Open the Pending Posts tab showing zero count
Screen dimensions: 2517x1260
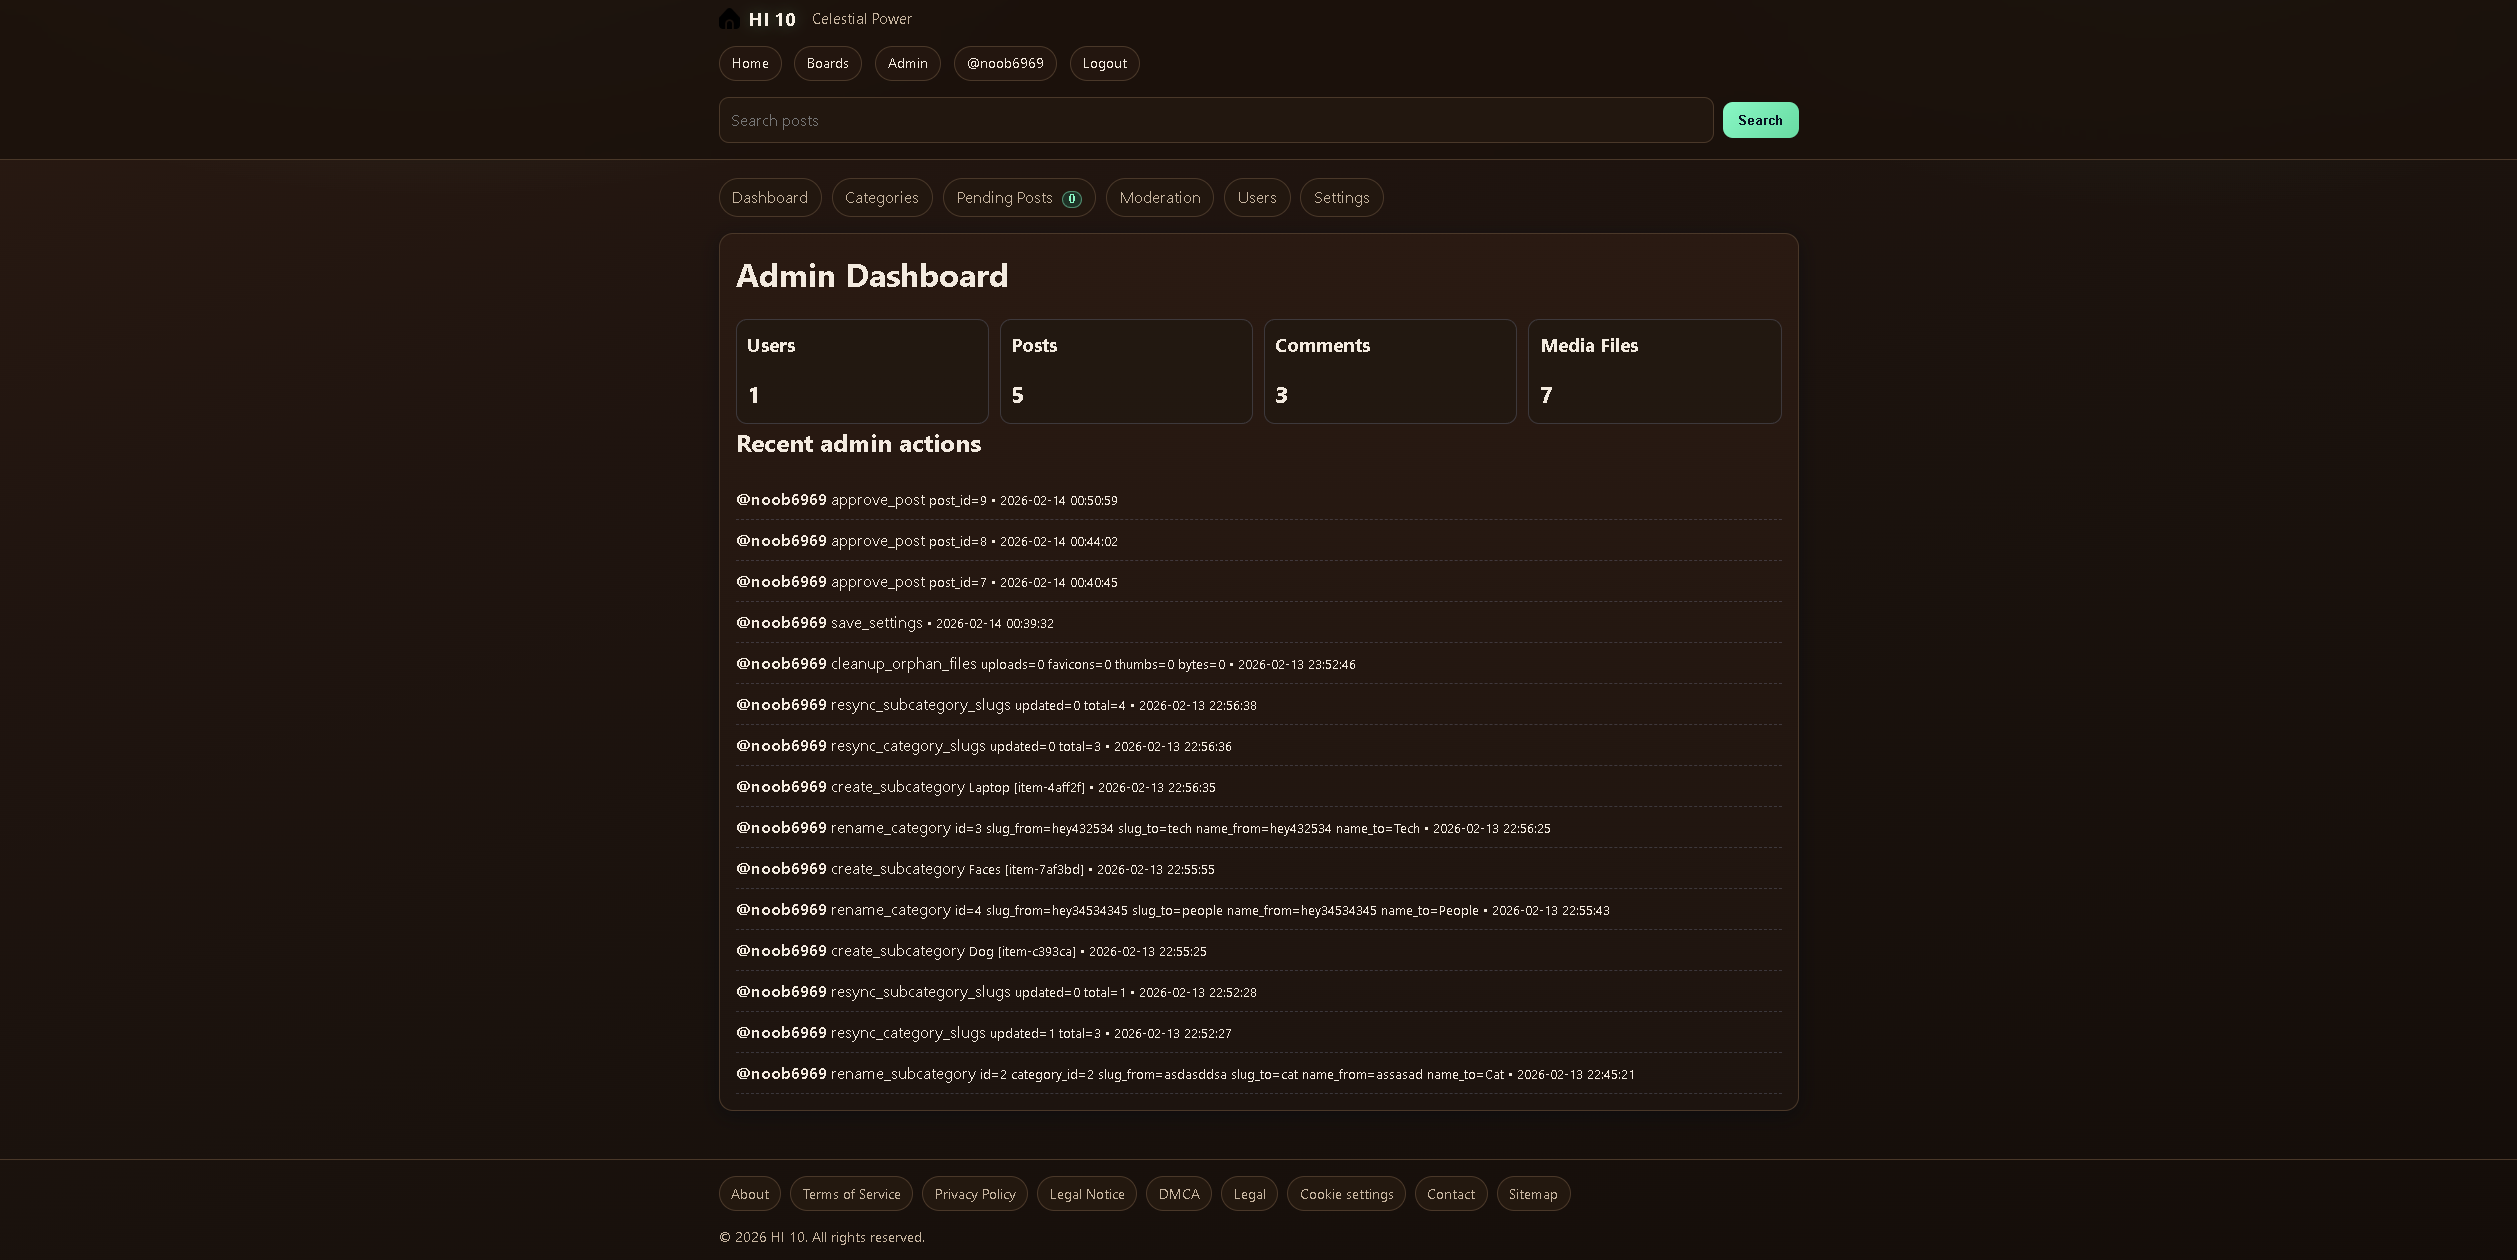1018,197
